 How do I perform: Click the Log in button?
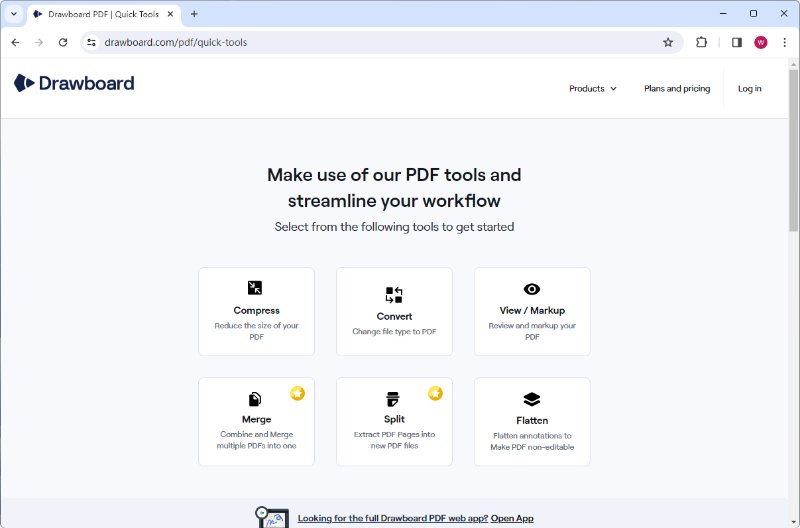pyautogui.click(x=750, y=88)
